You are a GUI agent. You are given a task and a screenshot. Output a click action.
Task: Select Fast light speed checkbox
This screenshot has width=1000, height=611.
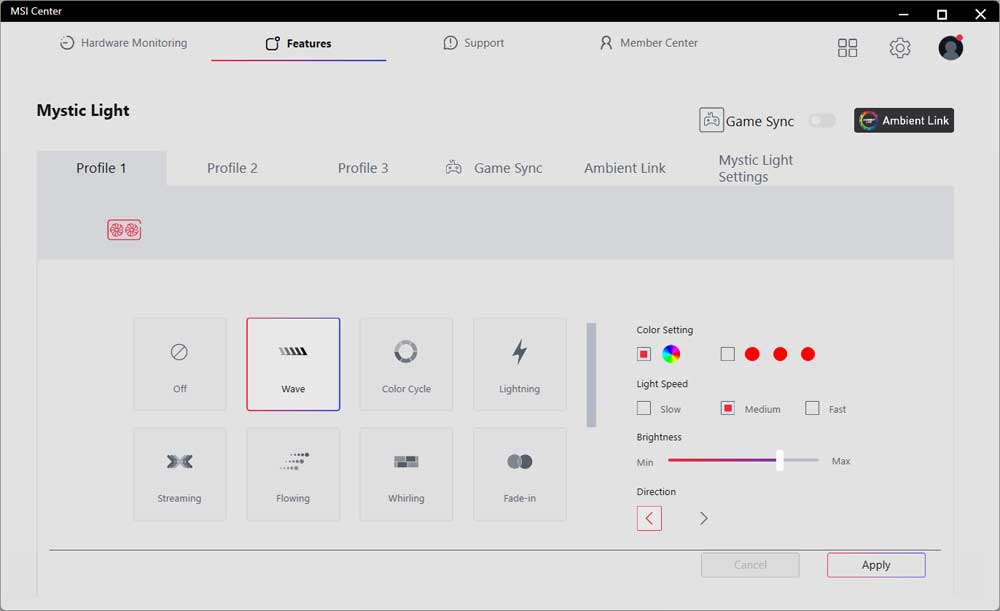[x=812, y=408]
